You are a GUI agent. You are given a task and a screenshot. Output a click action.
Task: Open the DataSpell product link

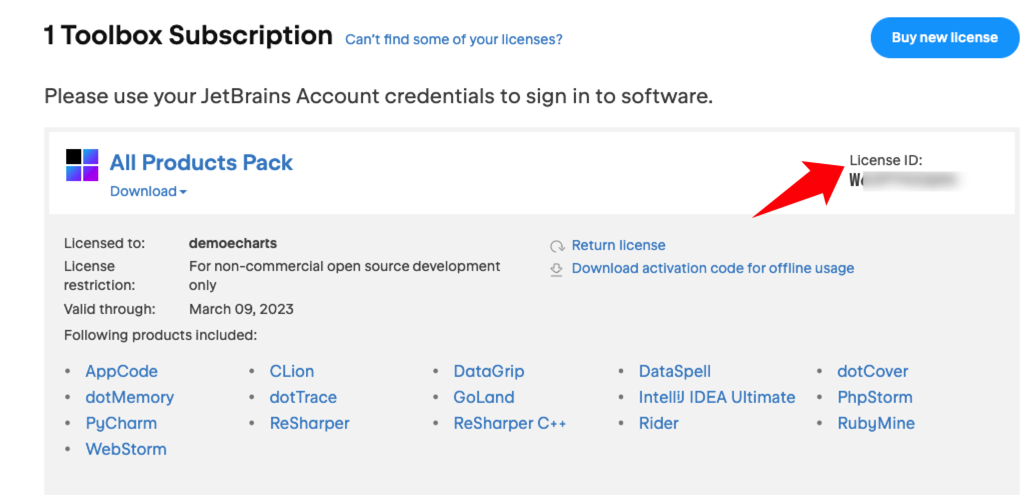coord(675,371)
